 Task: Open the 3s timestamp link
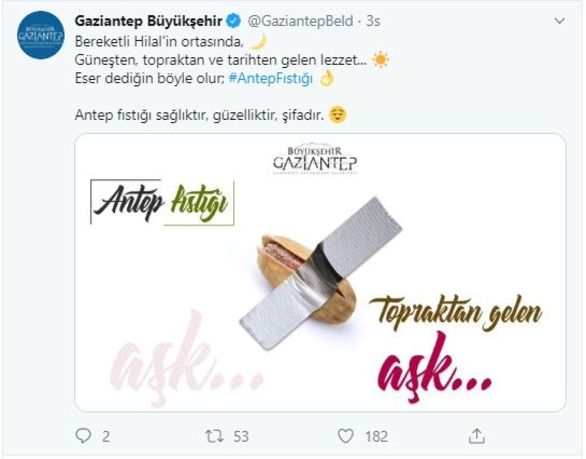(x=373, y=21)
